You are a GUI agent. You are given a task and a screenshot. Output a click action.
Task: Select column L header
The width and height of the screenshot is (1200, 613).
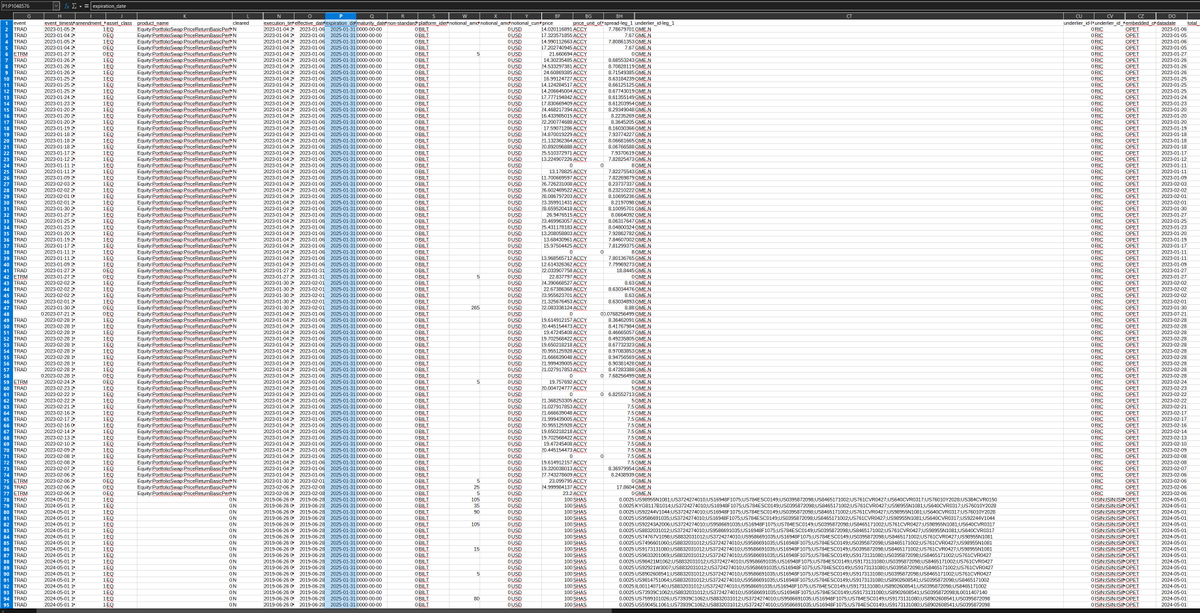tap(247, 16)
